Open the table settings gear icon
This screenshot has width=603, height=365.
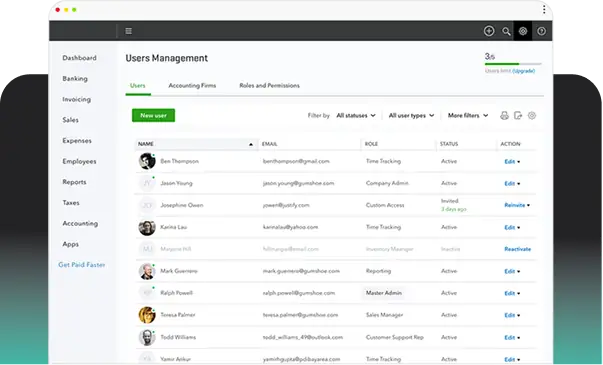(x=532, y=115)
